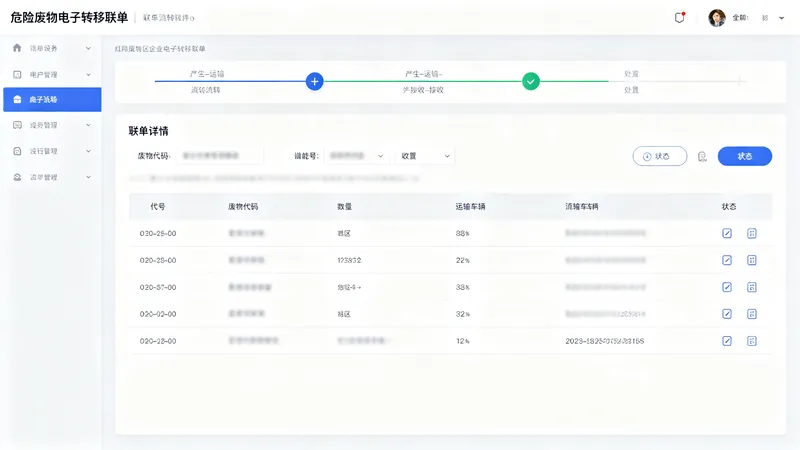
Task: Expand the fifth sidebar menu chevron
Action: click(x=88, y=151)
